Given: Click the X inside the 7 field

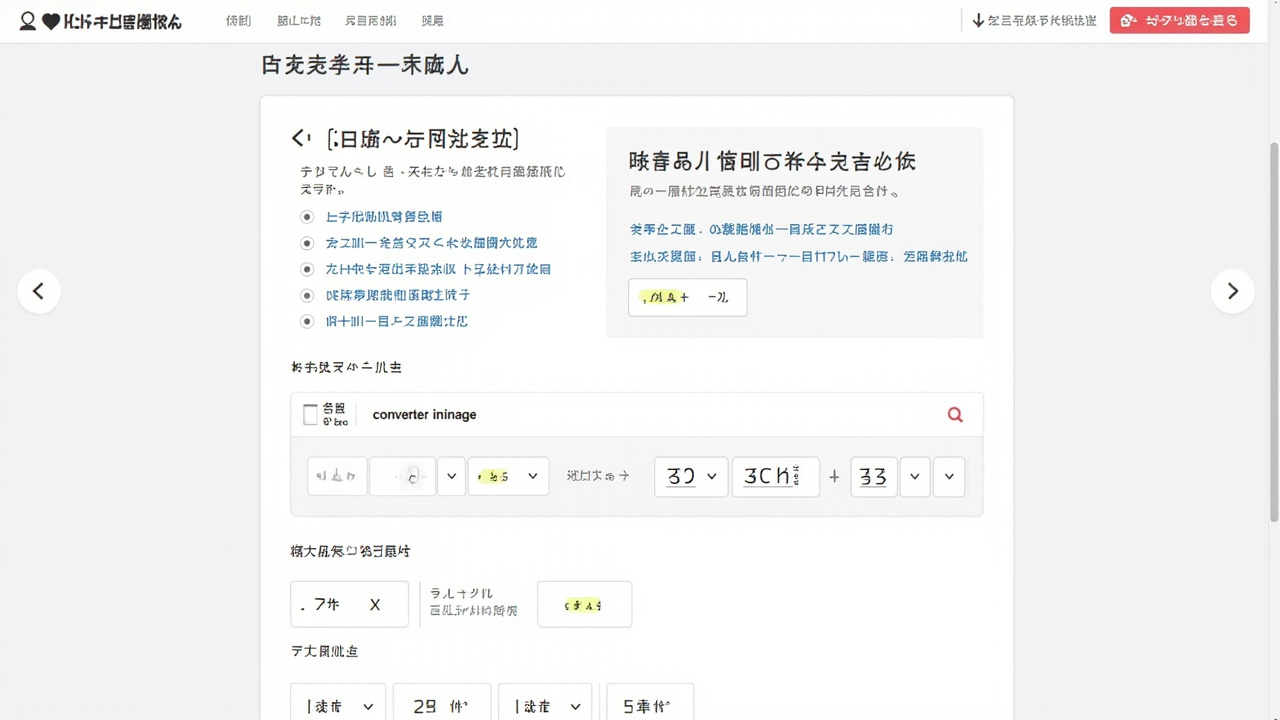Looking at the screenshot, I should pyautogui.click(x=375, y=604).
